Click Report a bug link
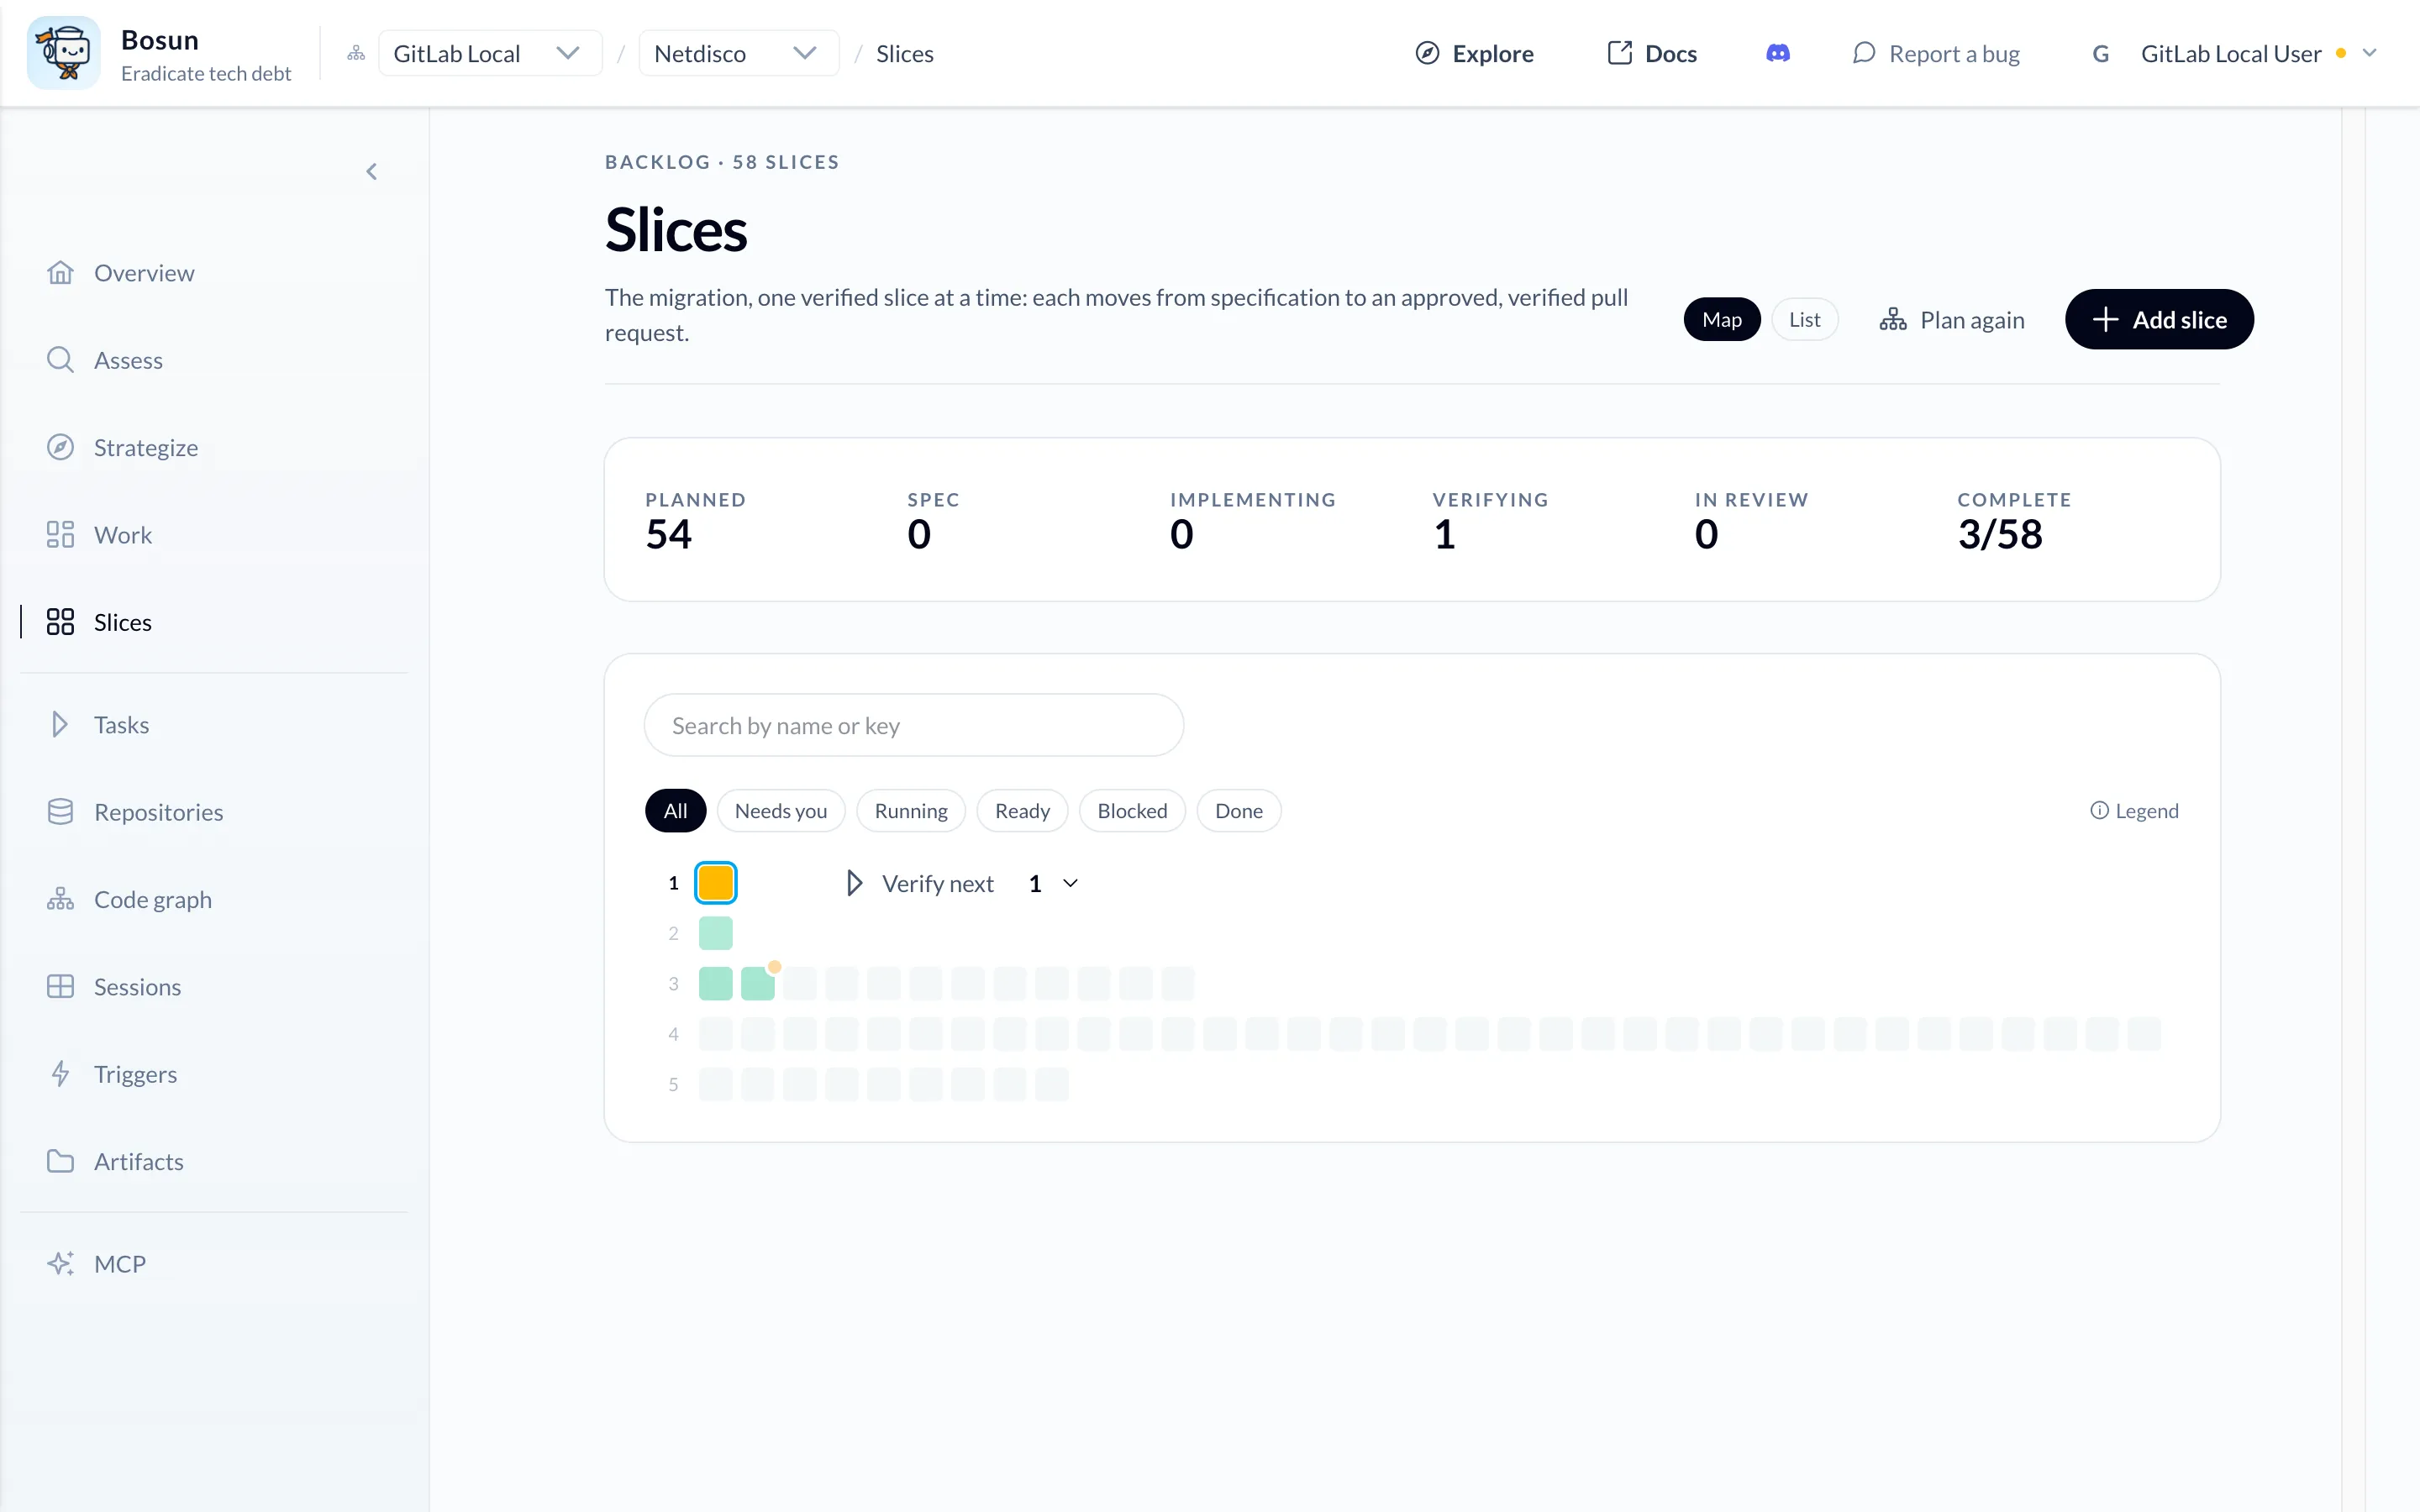 [1936, 53]
